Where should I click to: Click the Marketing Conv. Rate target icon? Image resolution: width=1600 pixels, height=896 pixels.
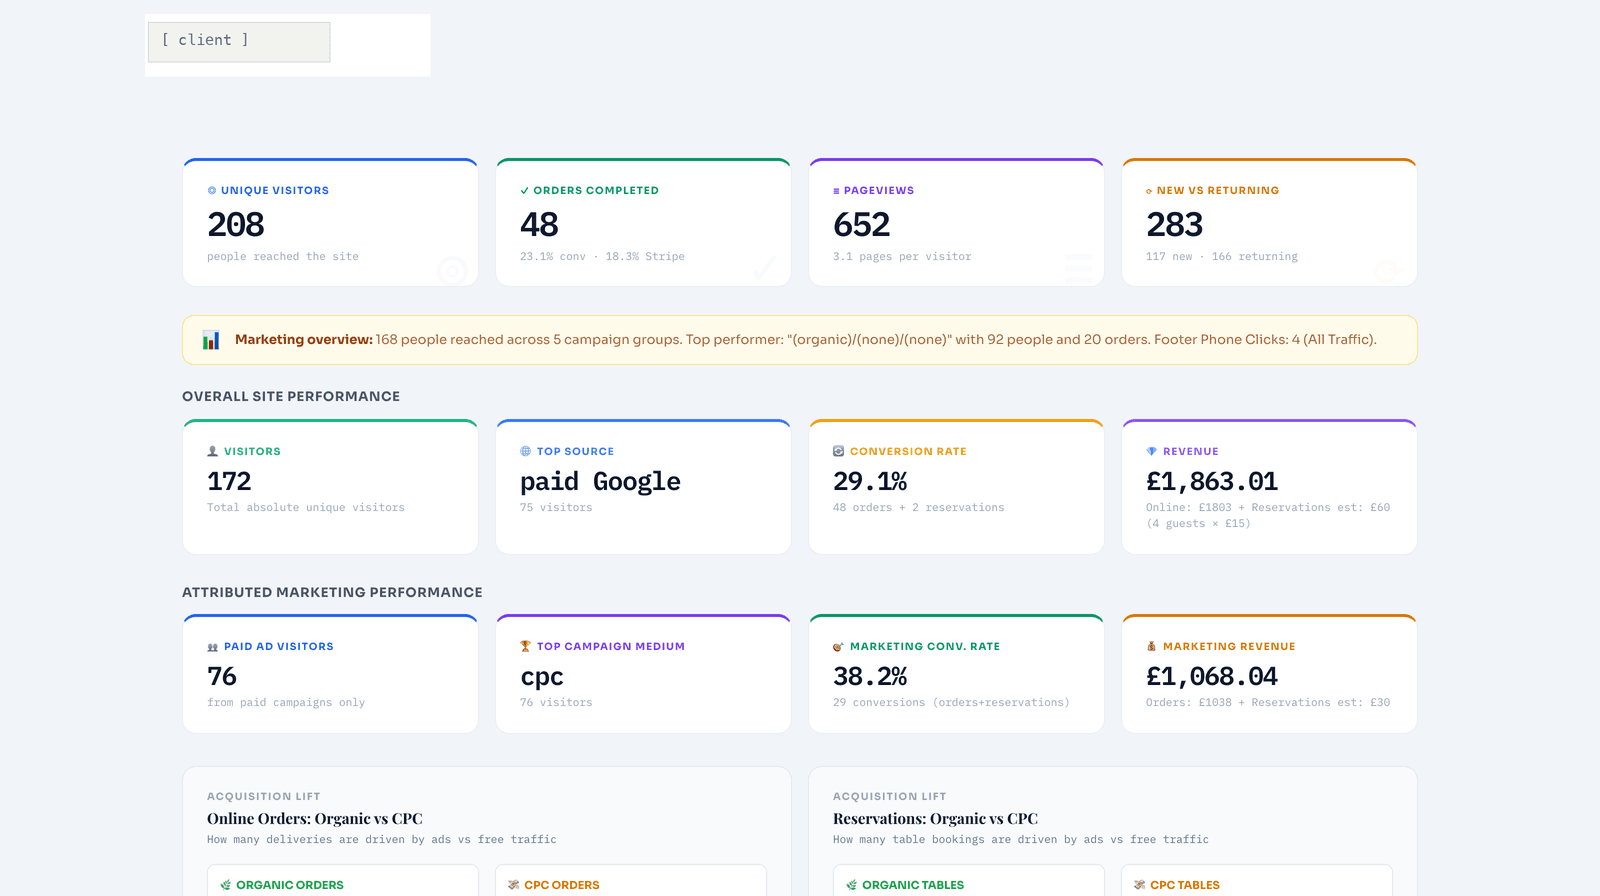(x=838, y=646)
